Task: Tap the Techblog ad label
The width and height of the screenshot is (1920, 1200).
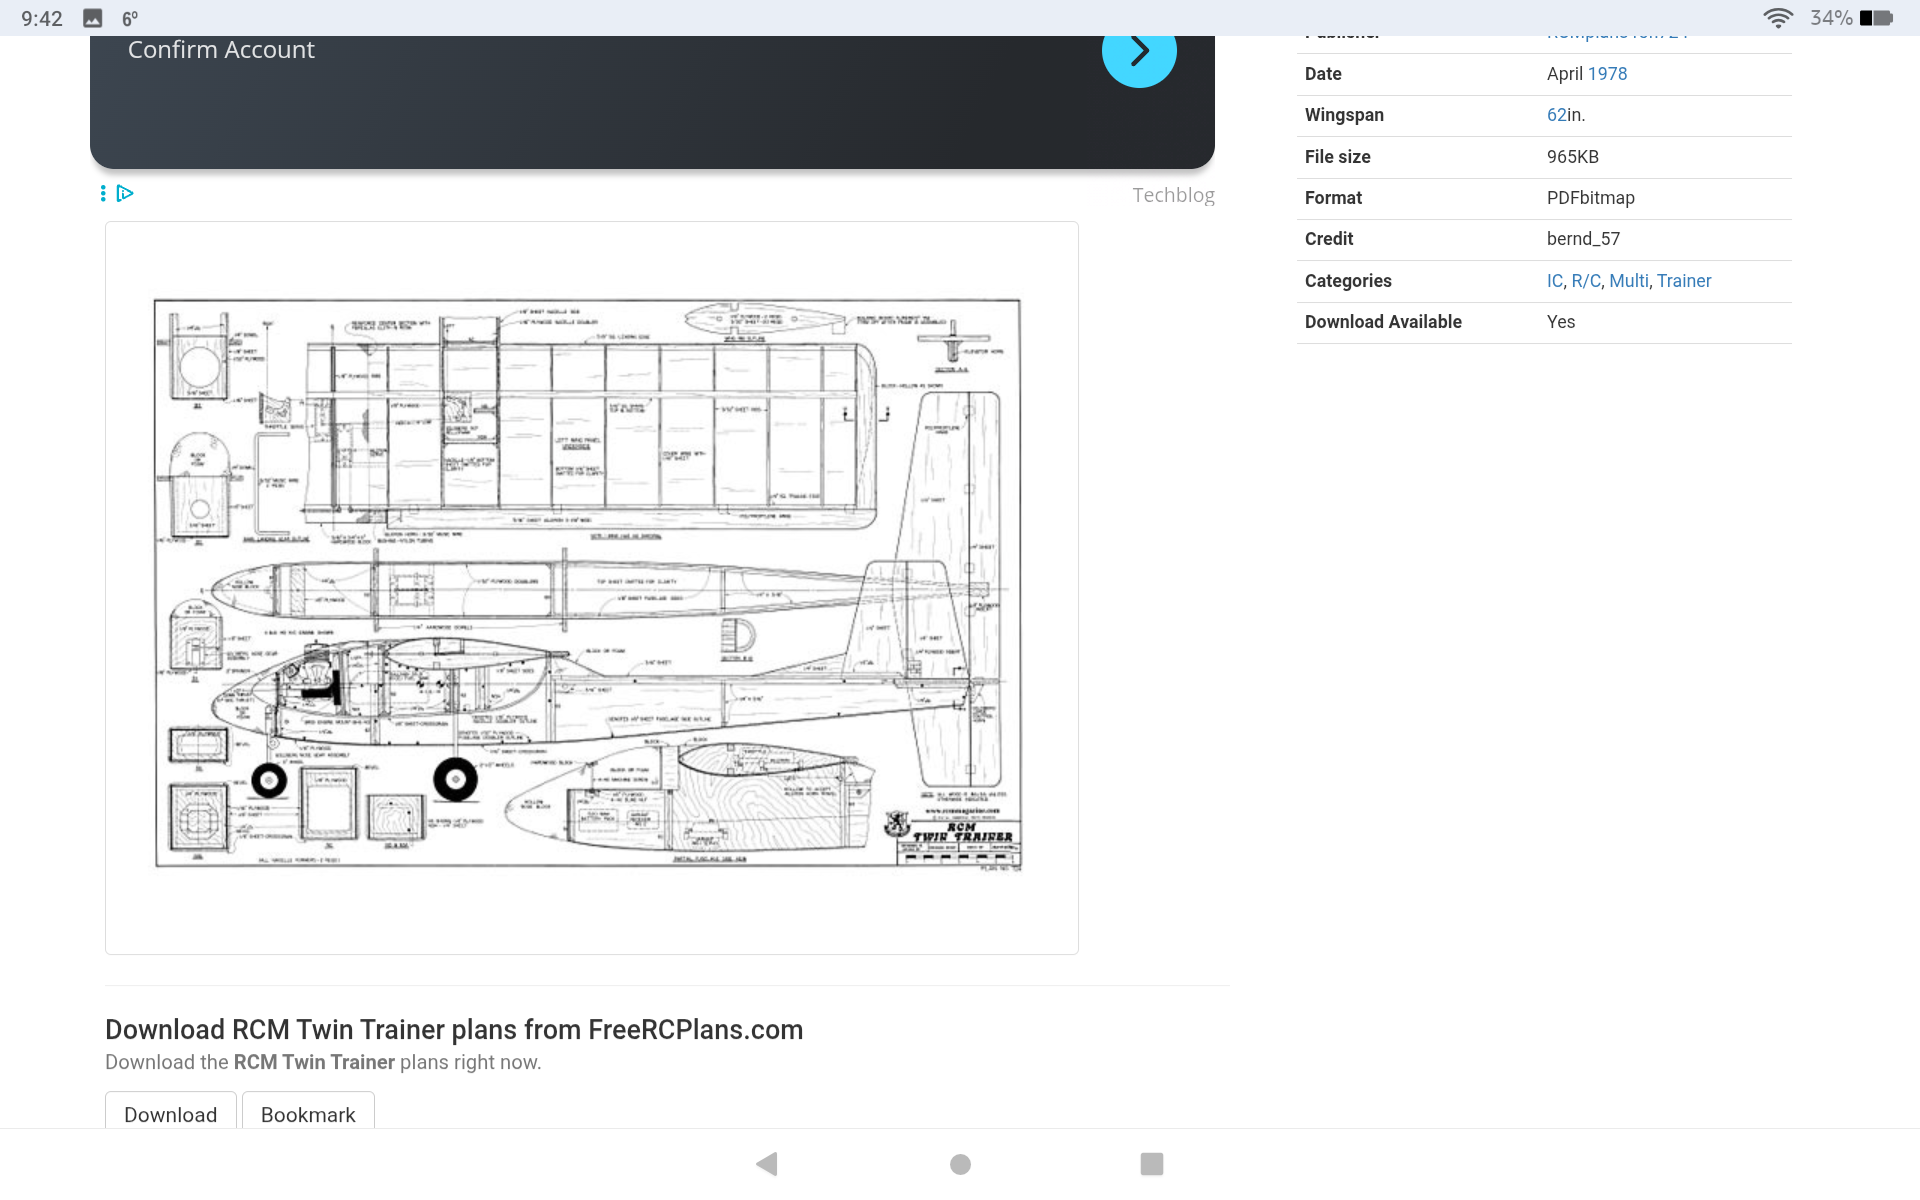Action: pos(1173,195)
